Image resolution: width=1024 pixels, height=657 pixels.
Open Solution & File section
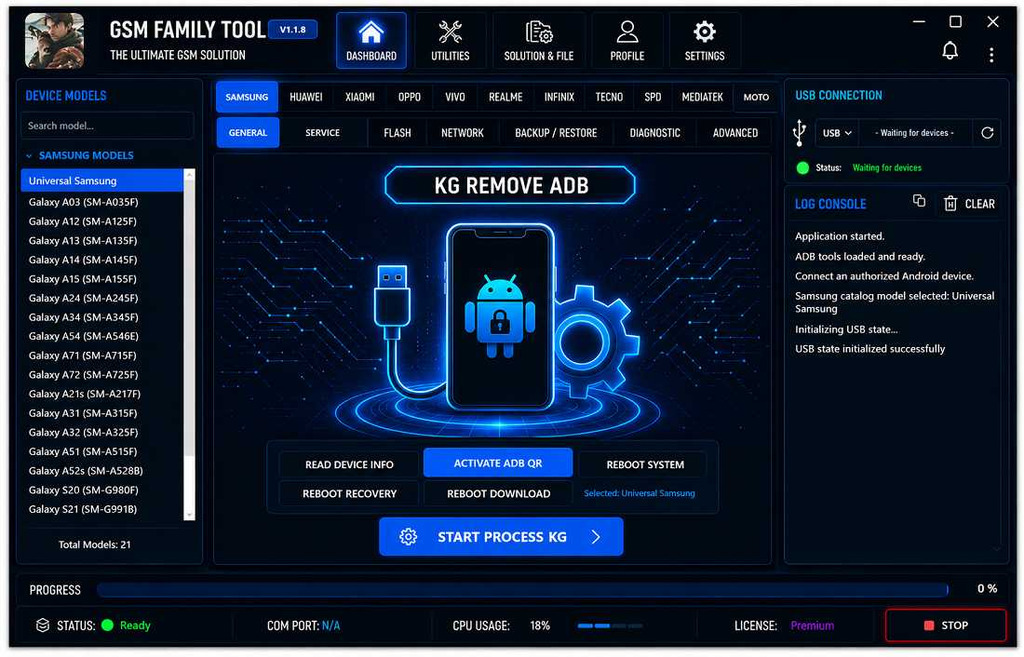coord(539,40)
